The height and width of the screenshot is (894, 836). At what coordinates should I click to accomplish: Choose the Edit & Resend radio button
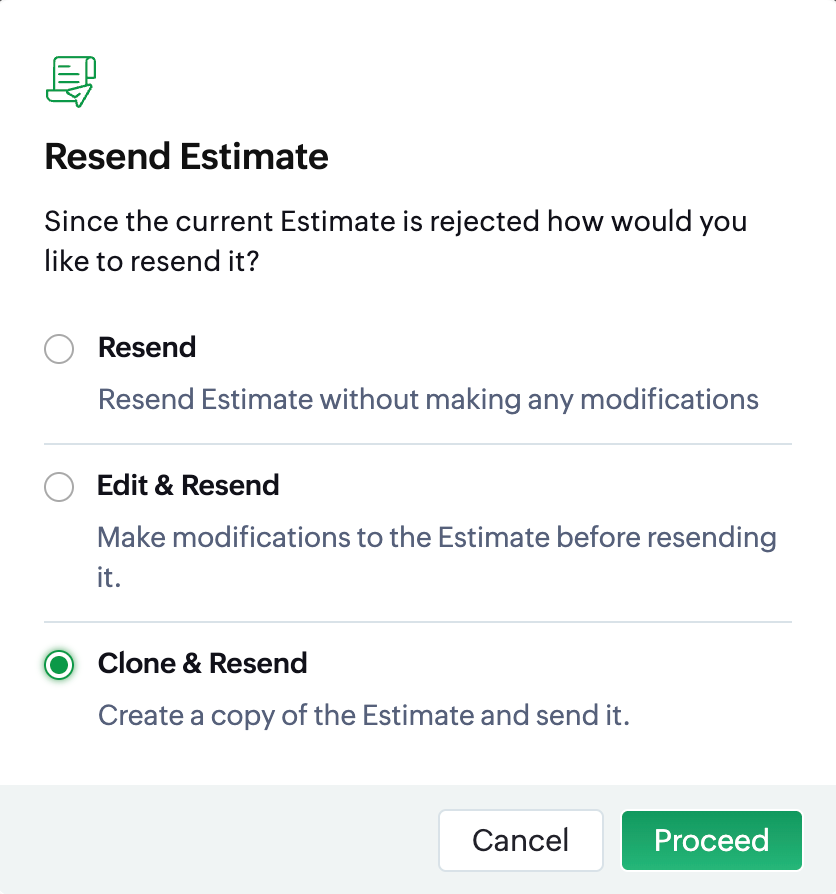pyautogui.click(x=59, y=487)
